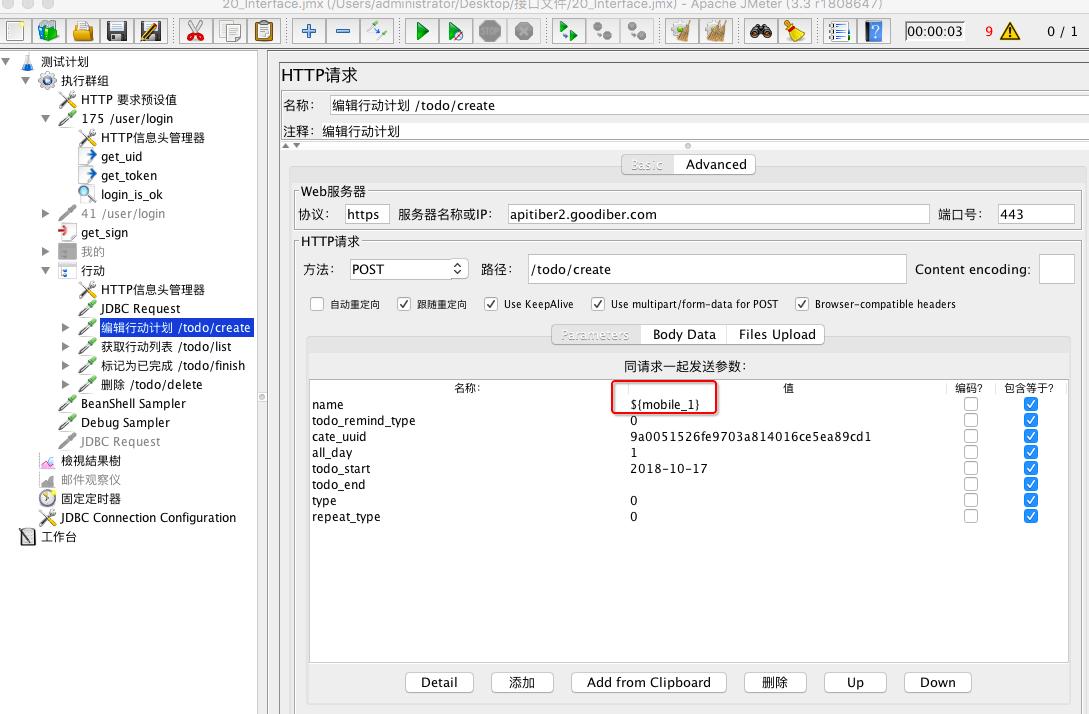
Task: Click the yellow warning triangle icon
Action: coord(1010,31)
